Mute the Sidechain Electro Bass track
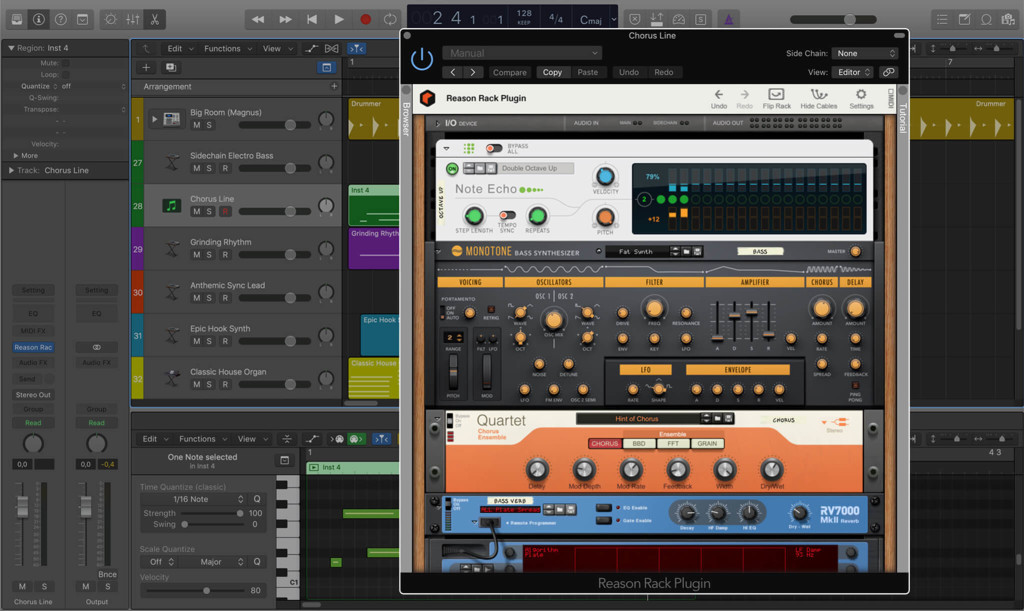Screen dimensions: 1024x611 pos(196,168)
